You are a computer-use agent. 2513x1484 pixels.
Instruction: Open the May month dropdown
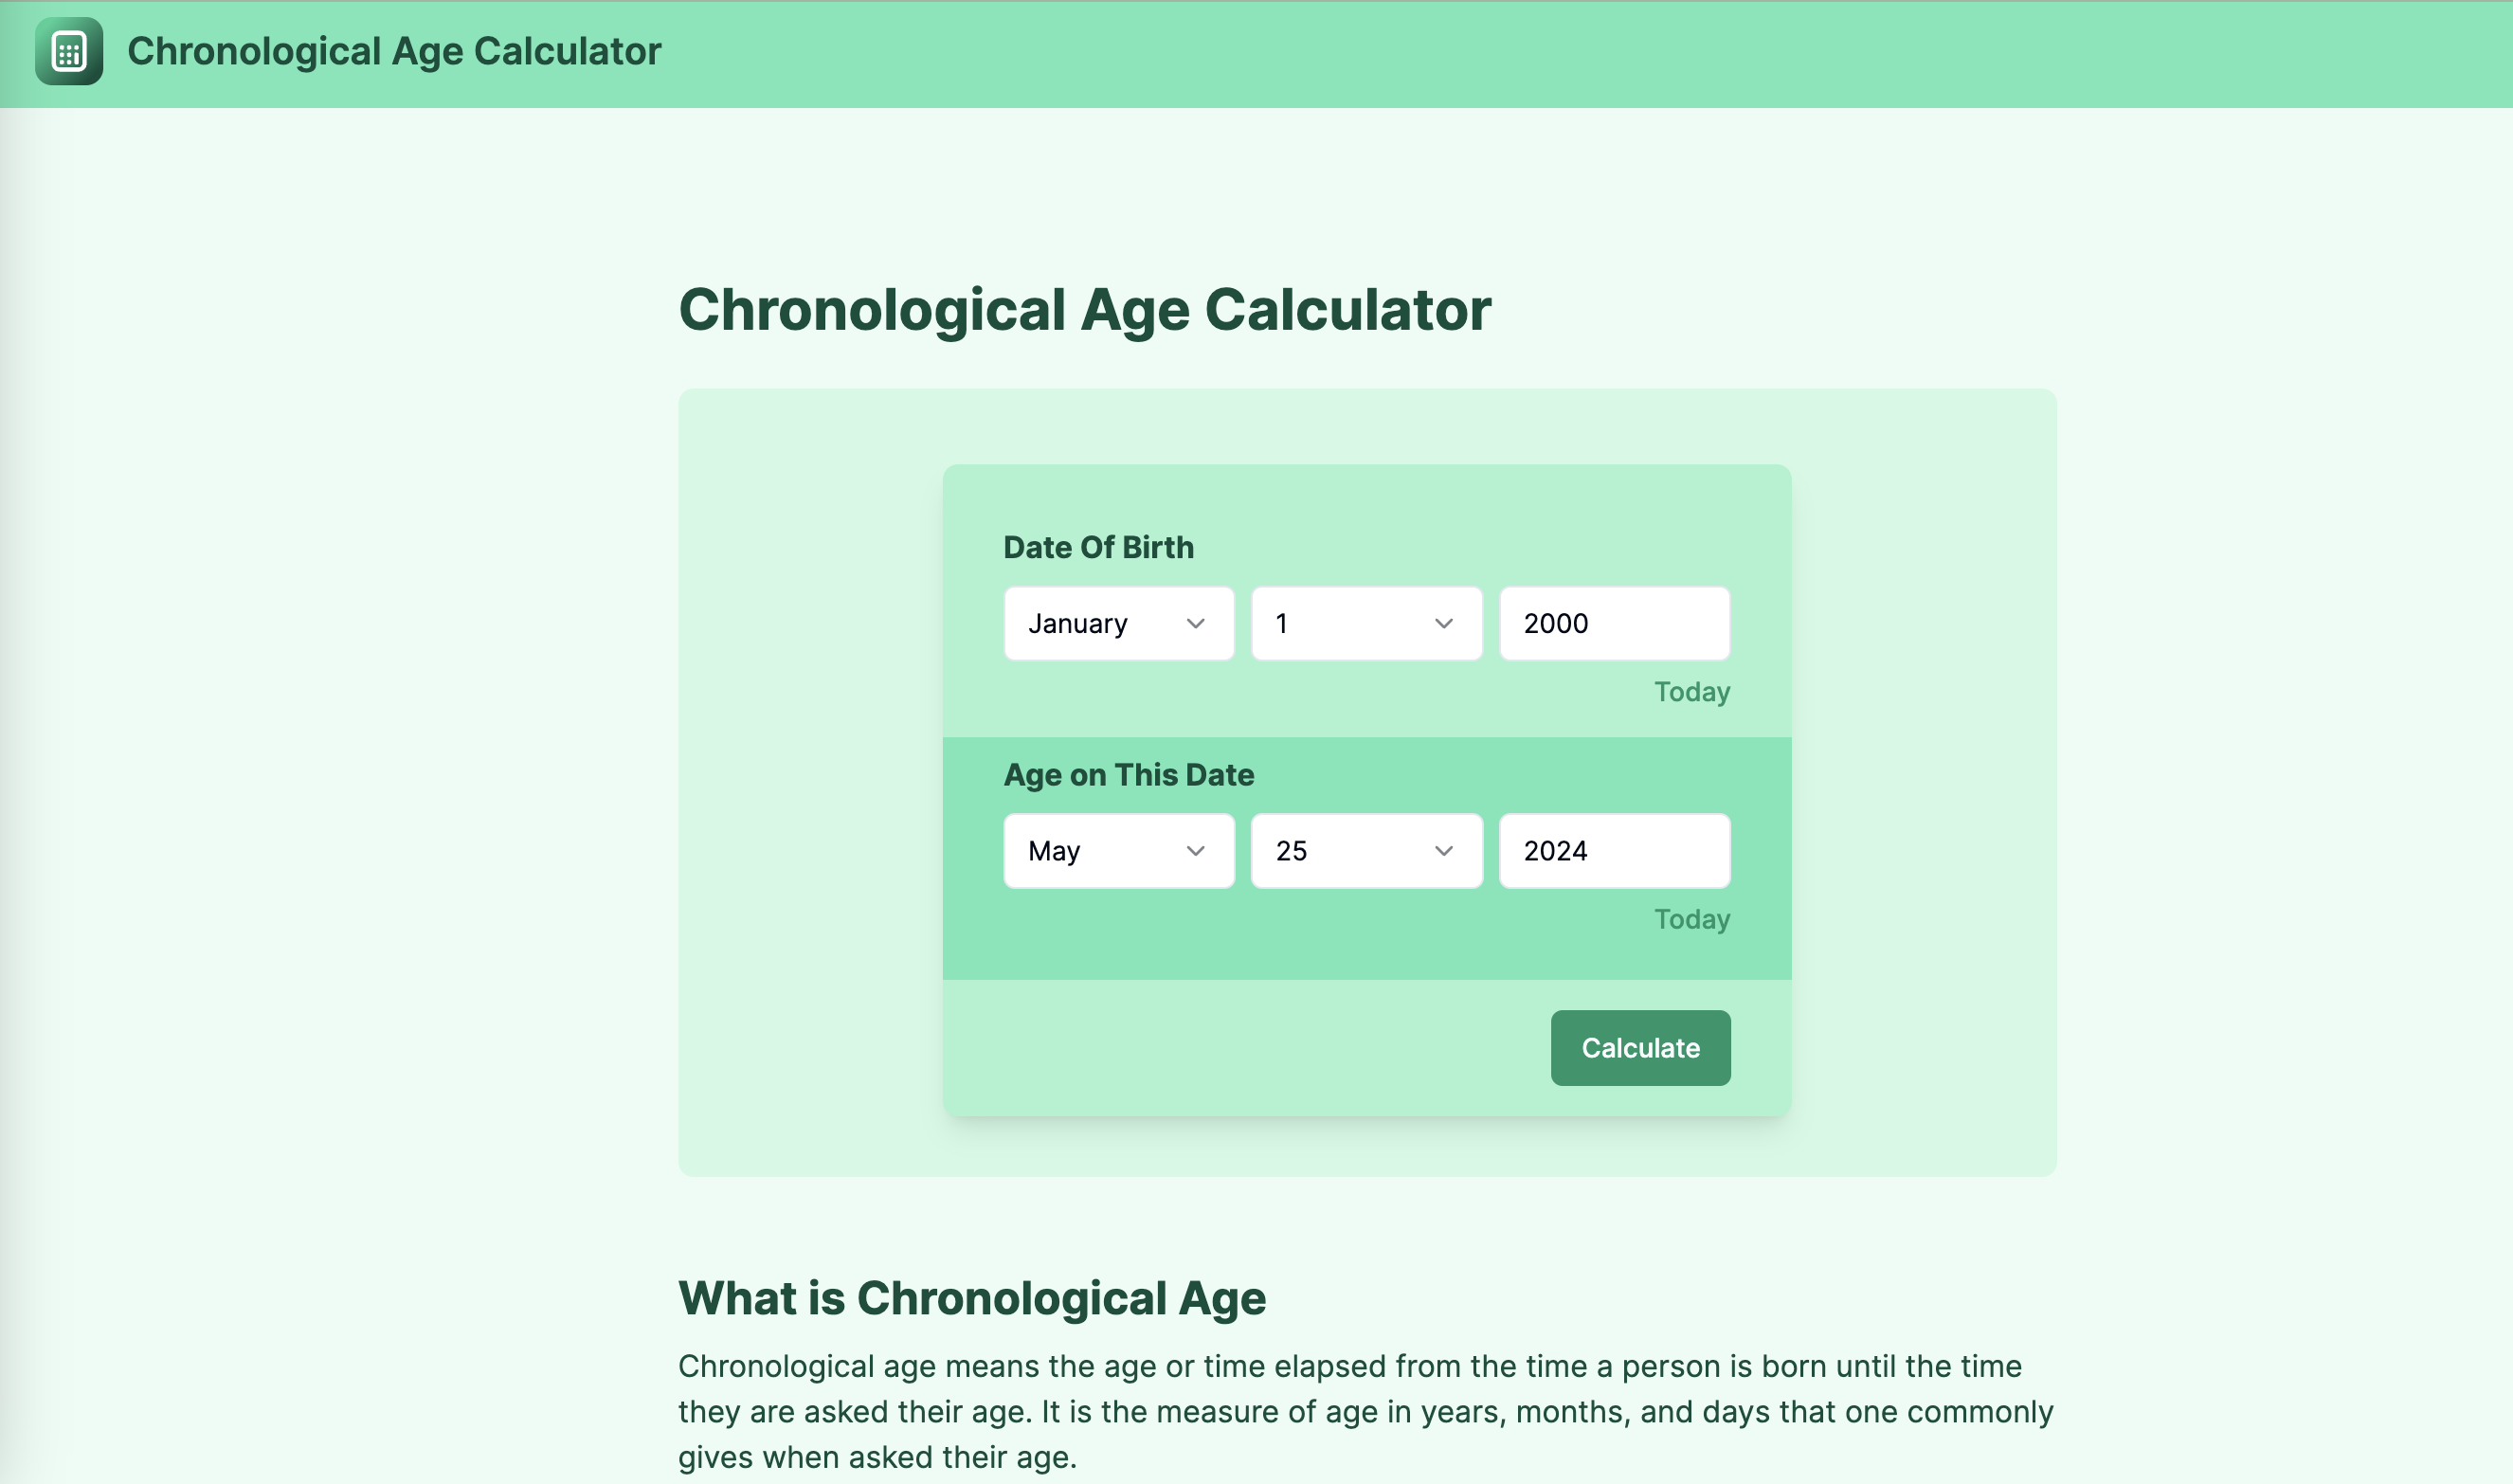coord(1118,850)
